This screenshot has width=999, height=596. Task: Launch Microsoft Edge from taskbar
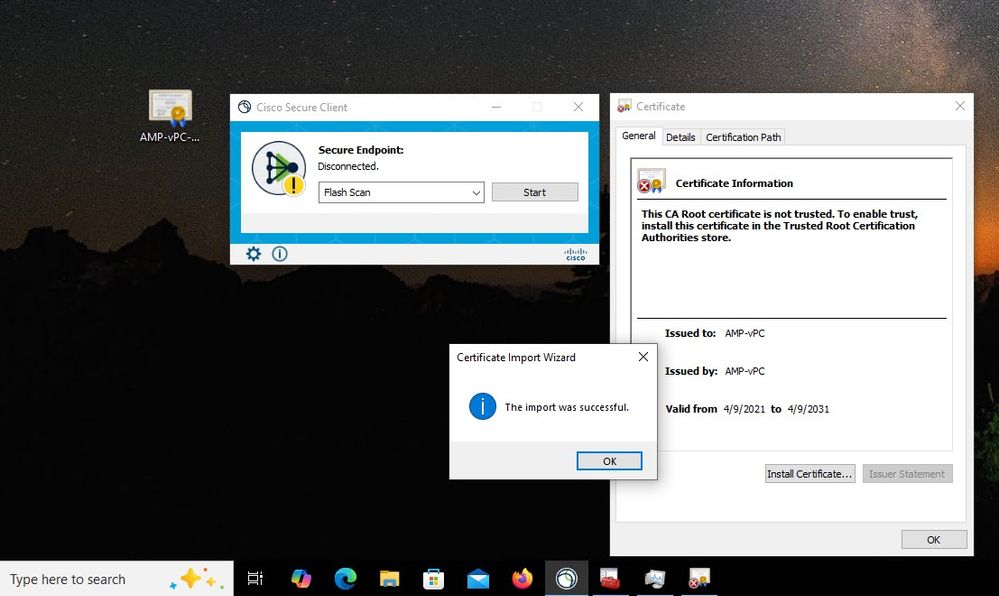pos(345,578)
